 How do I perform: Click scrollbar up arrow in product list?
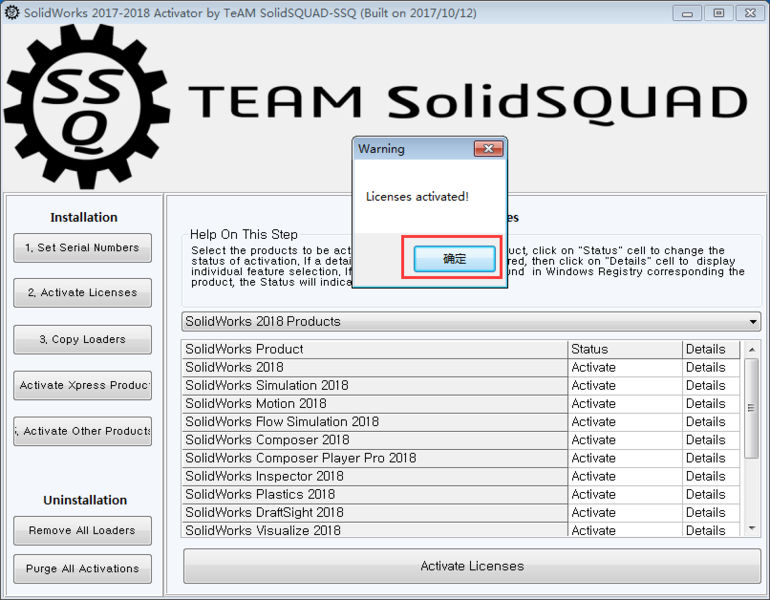(x=752, y=350)
